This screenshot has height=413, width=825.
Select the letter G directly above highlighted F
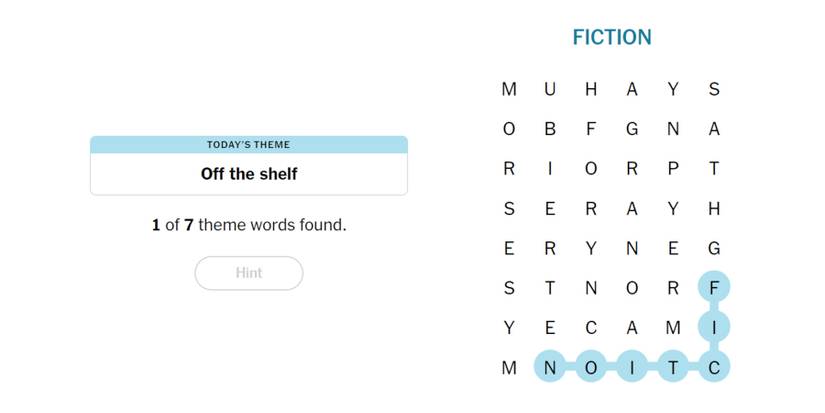click(x=714, y=248)
